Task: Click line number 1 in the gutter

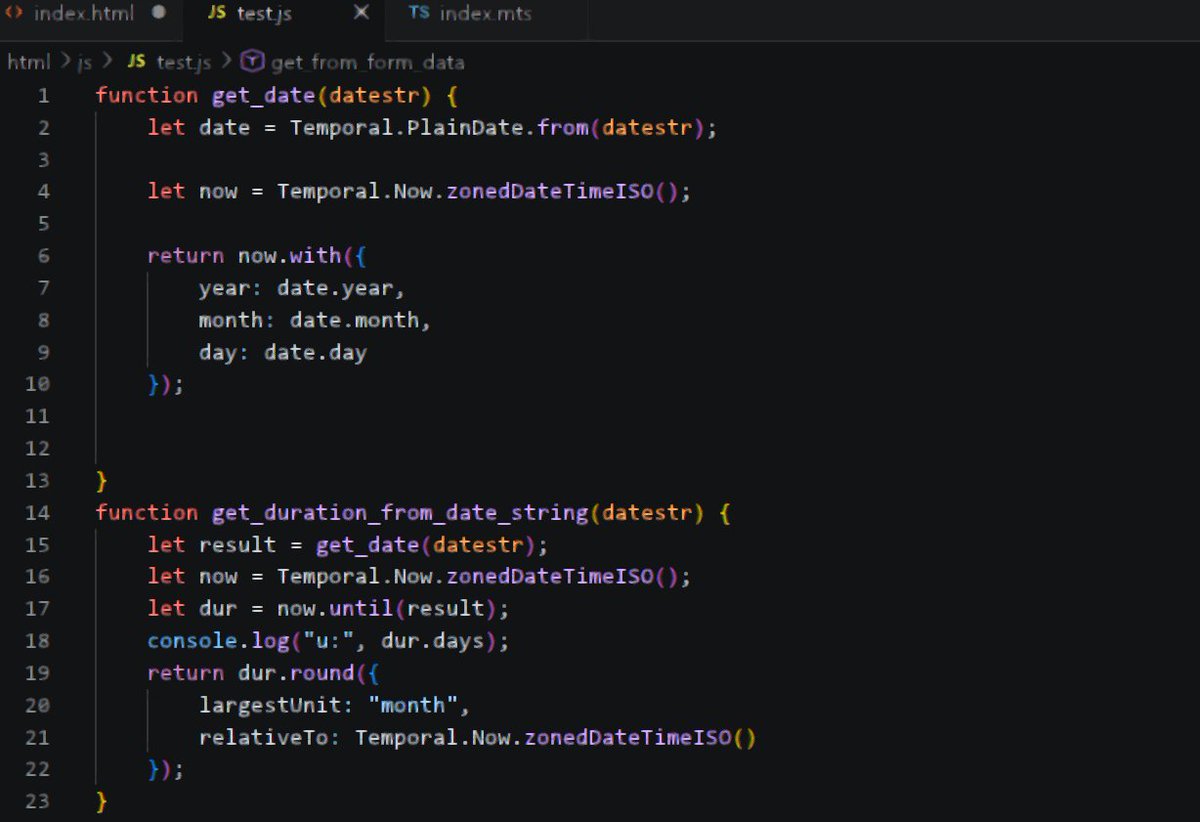Action: (43, 96)
